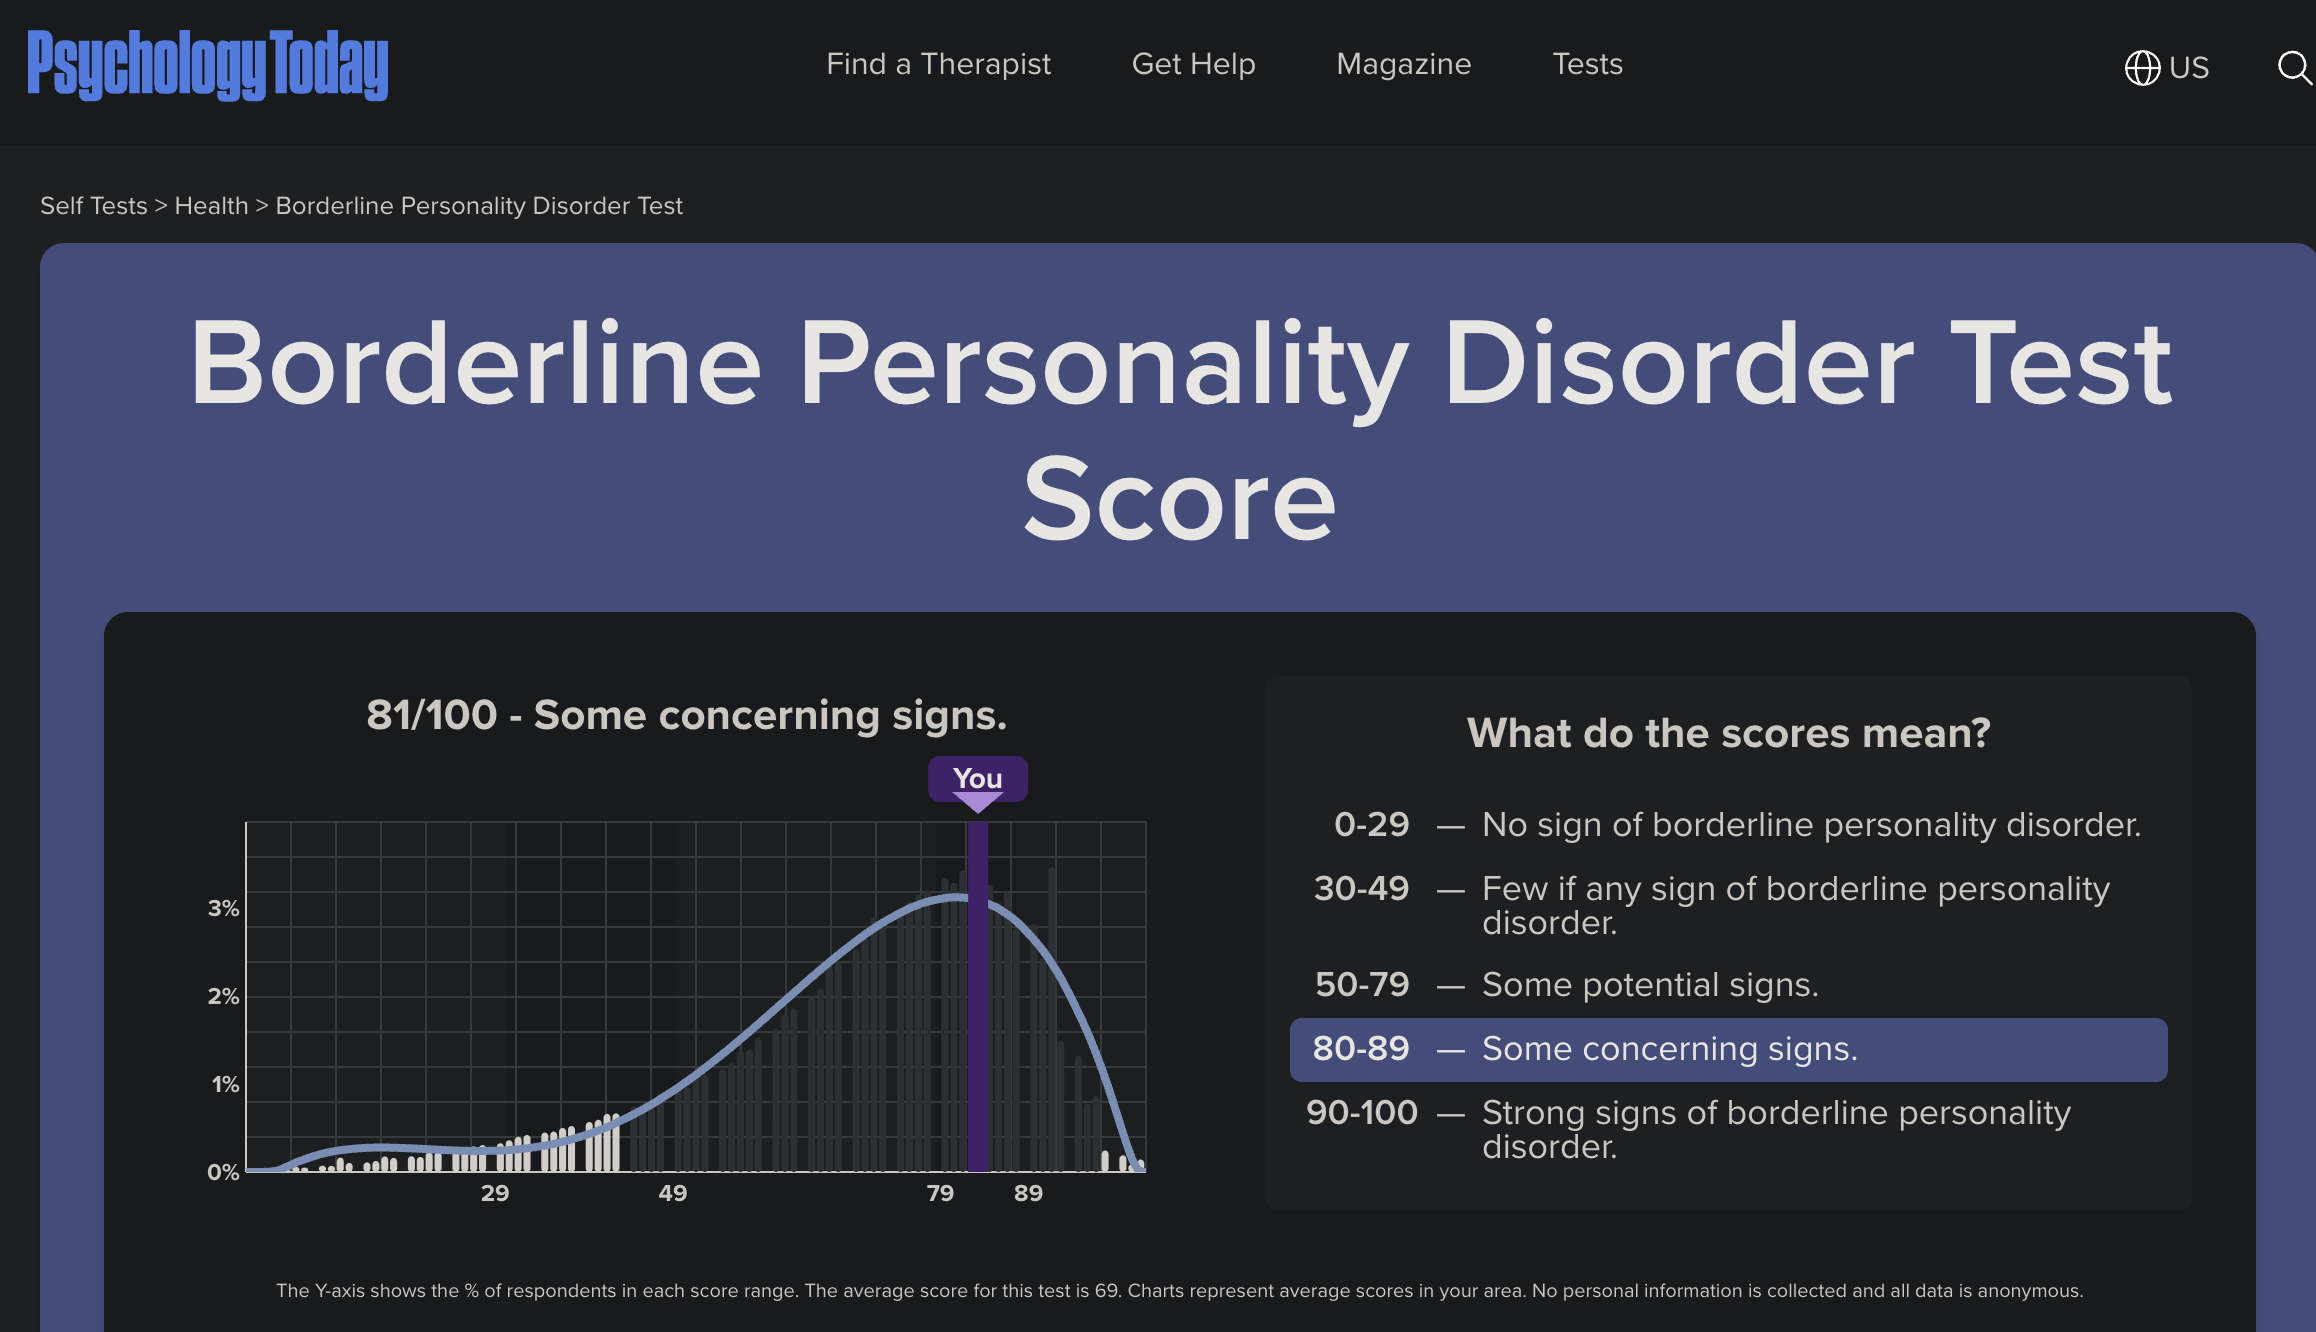The height and width of the screenshot is (1332, 2316).
Task: Click the US region selector label
Action: pos(2189,68)
